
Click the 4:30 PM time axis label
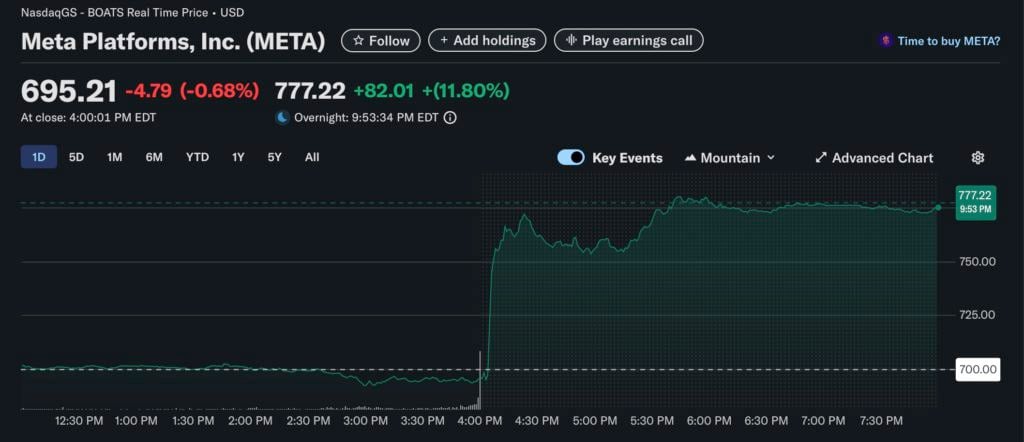point(536,421)
